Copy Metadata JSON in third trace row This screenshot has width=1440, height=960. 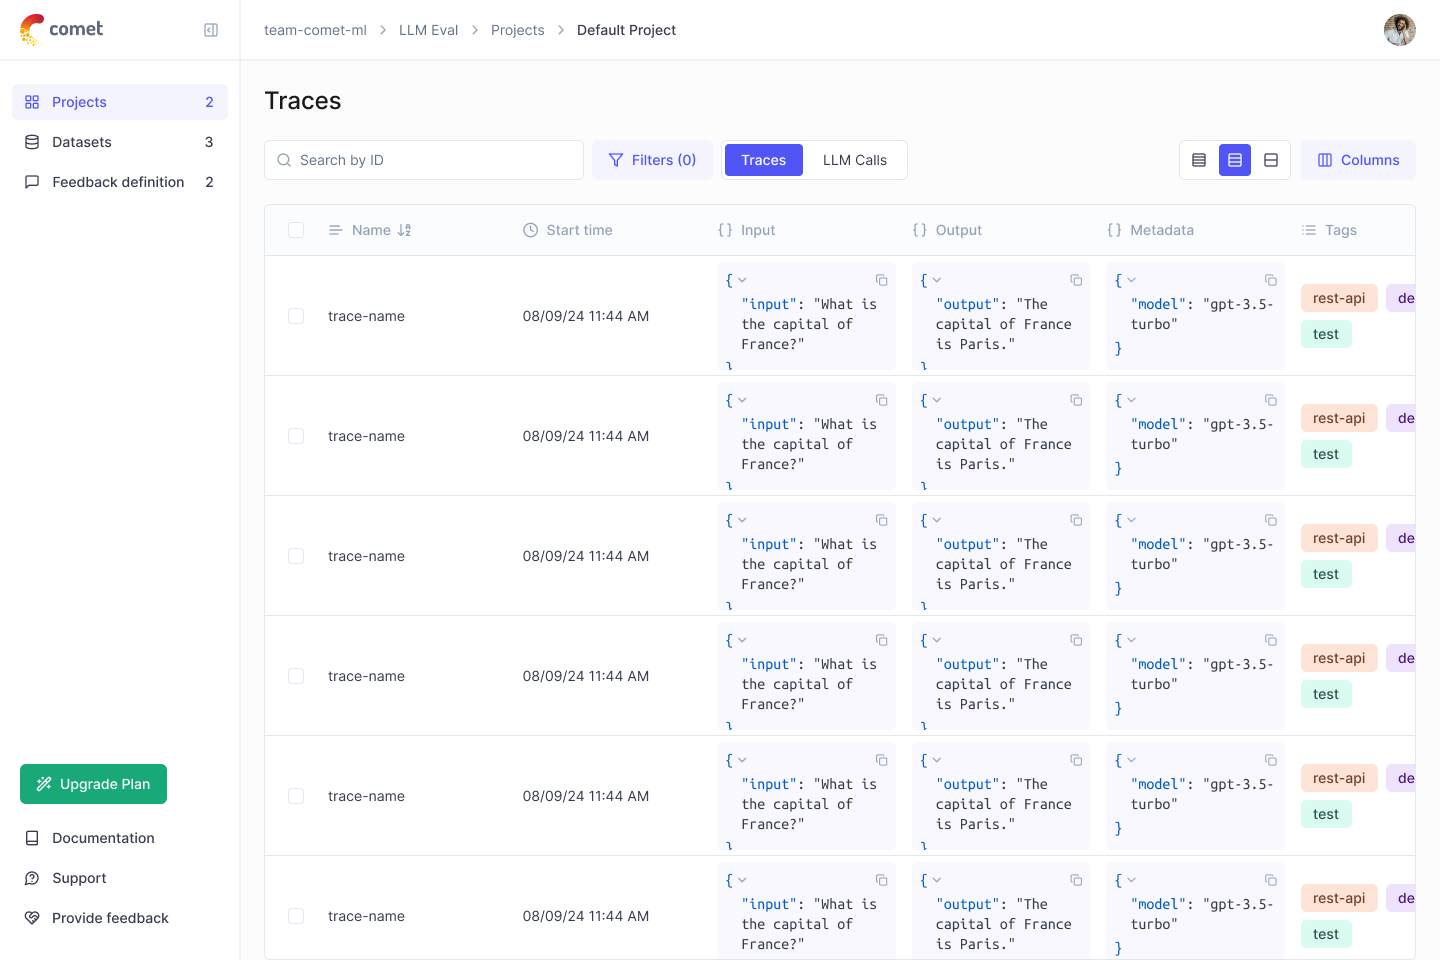pos(1270,520)
